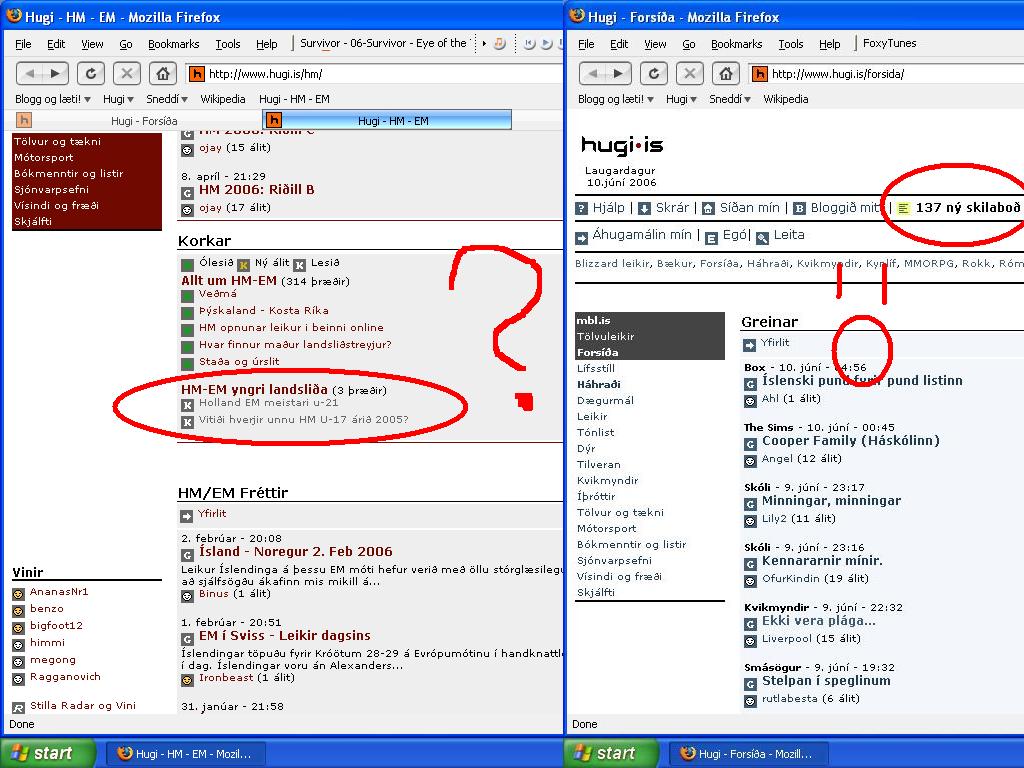Open Þýskaland - Kosta Ríka thread
Image resolution: width=1024 pixels, height=768 pixels.
tap(264, 310)
